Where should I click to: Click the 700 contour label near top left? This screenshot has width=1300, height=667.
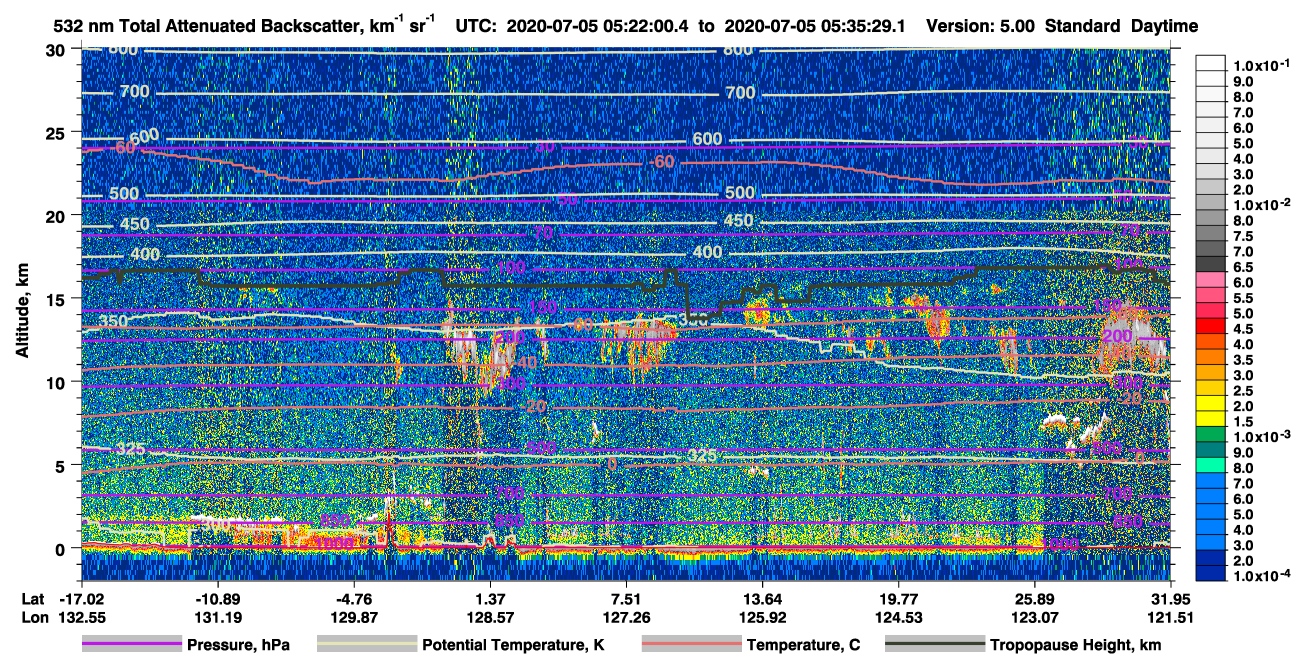(134, 92)
